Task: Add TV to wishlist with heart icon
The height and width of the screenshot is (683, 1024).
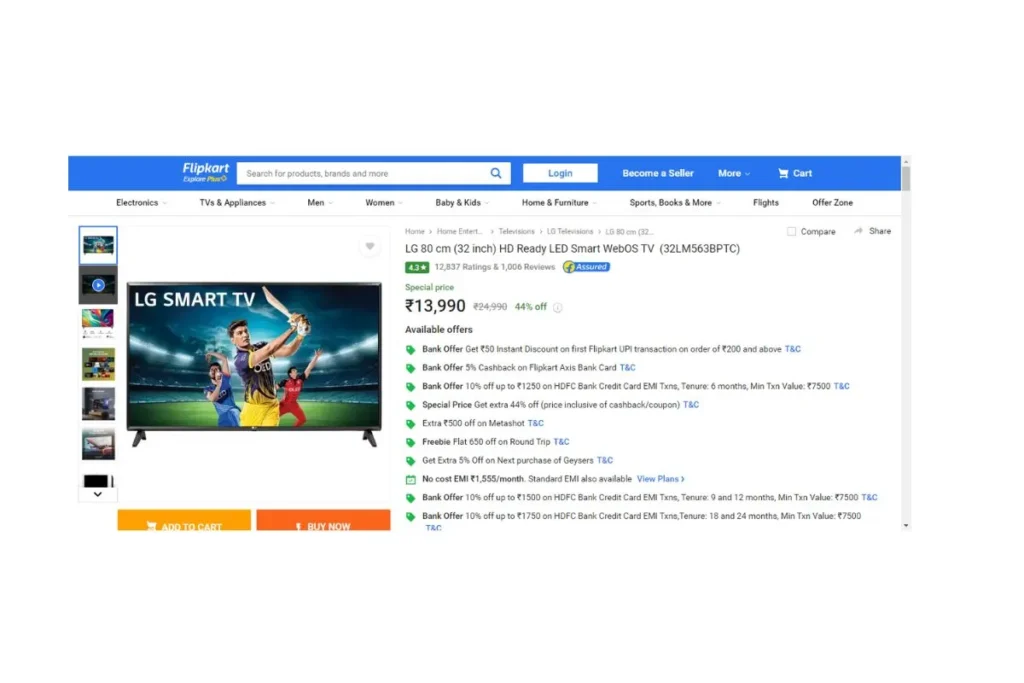Action: (370, 246)
